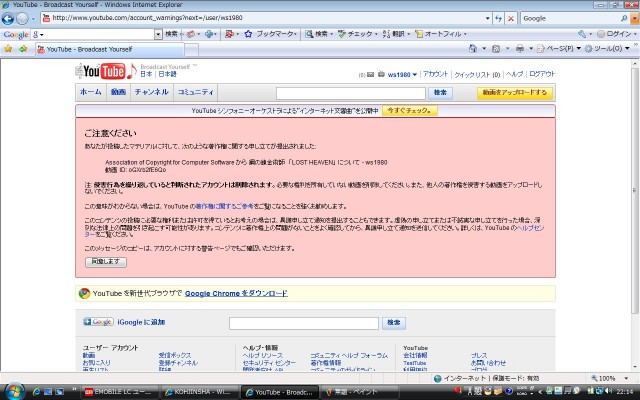
Task: Click the Home icon in the command bar
Action: (473, 49)
